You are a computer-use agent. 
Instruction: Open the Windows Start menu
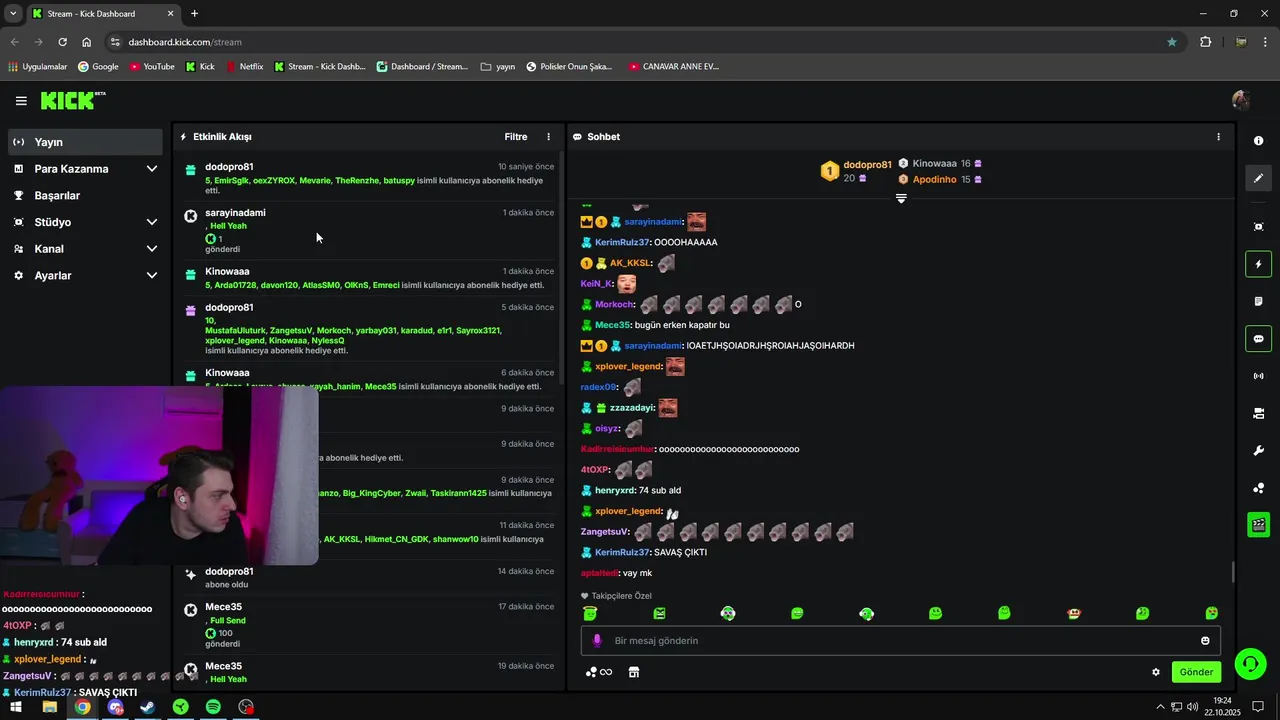(x=16, y=707)
